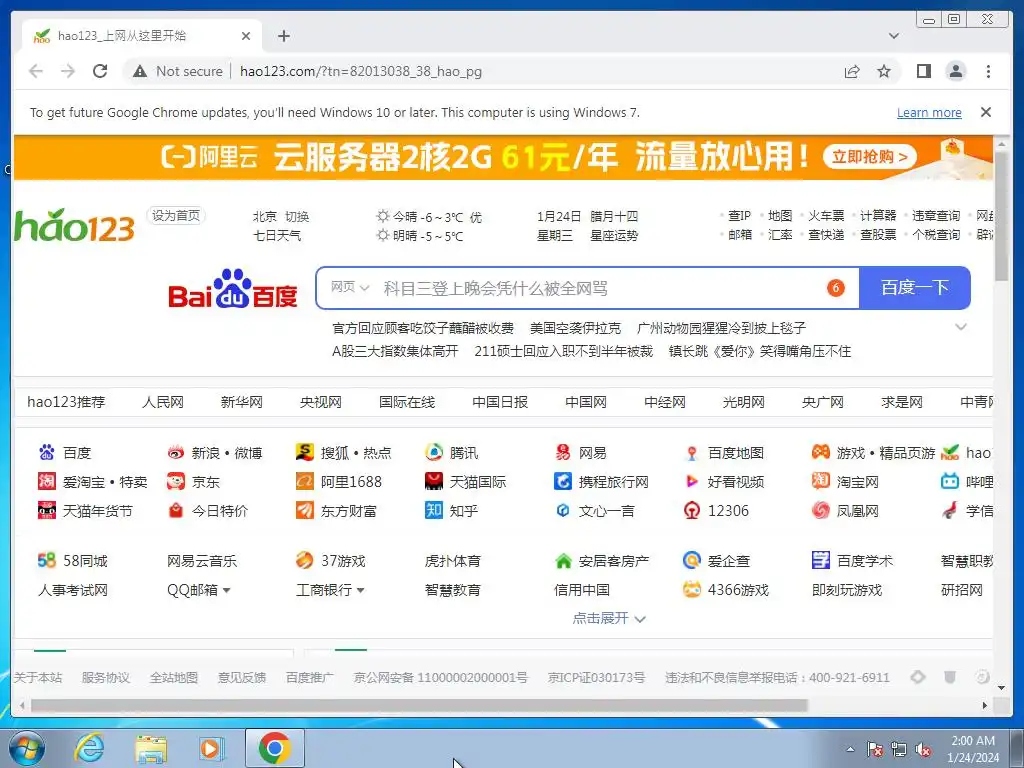Open 百度 site link icon

(x=46, y=452)
